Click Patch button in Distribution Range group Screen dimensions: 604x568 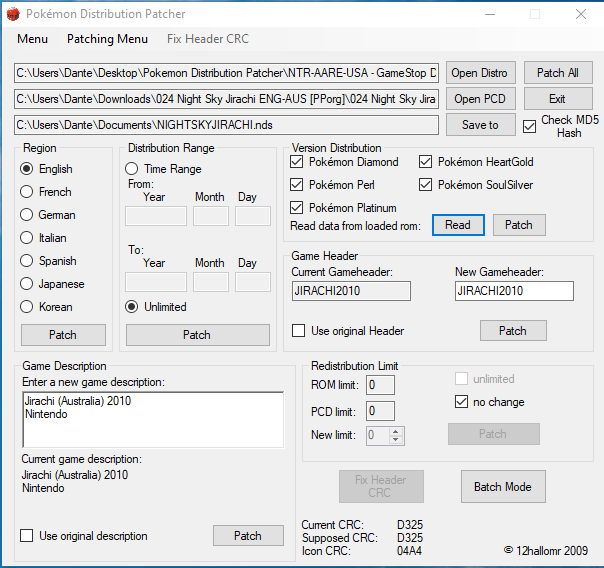[x=198, y=335]
